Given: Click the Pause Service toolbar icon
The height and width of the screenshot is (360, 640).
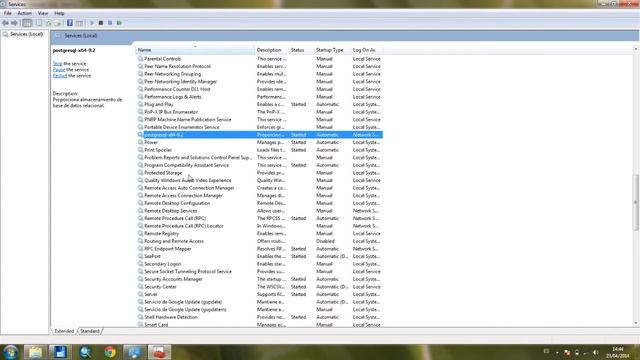Looking at the screenshot, I should (x=110, y=23).
